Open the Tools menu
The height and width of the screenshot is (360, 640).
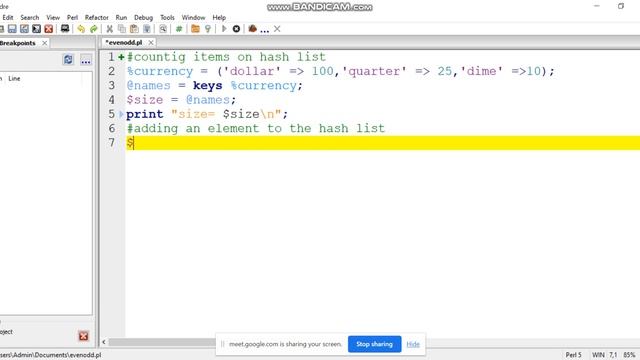tap(167, 18)
